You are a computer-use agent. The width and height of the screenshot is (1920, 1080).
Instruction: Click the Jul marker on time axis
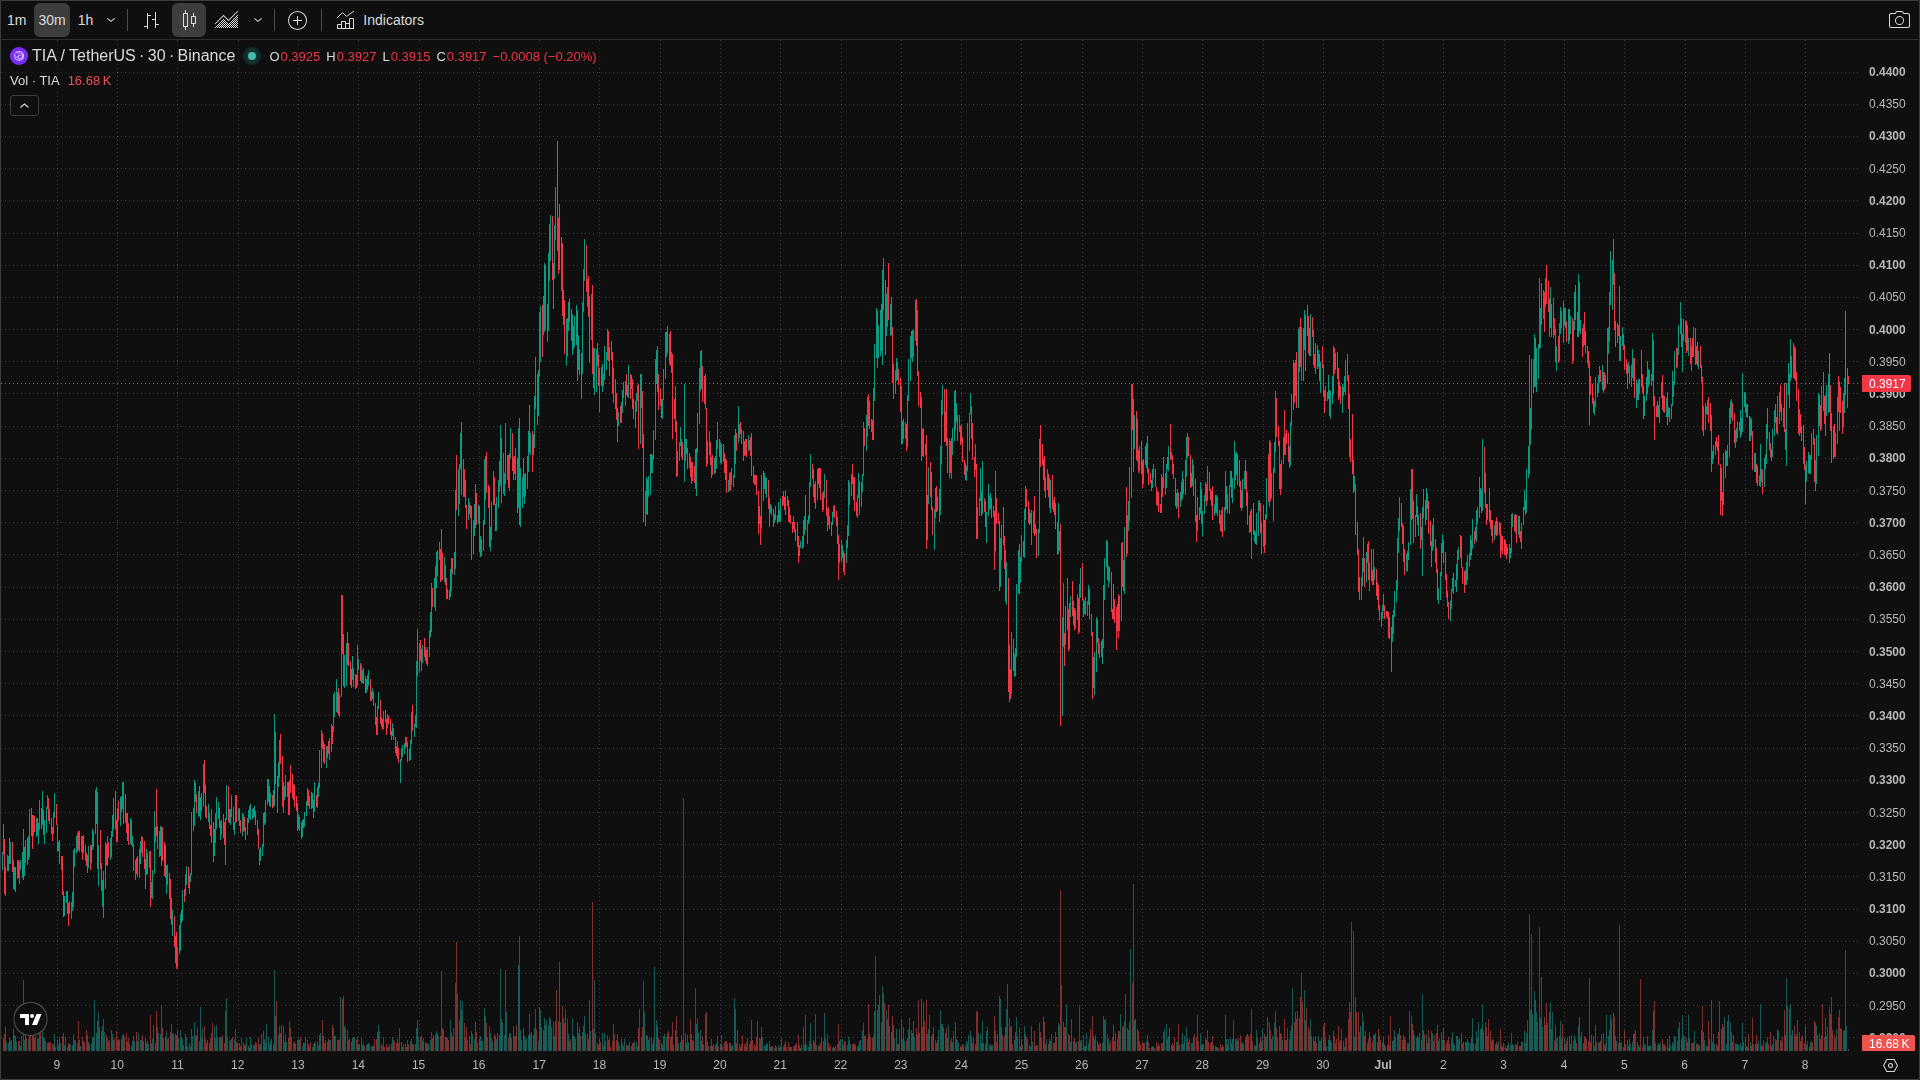pyautogui.click(x=1383, y=1065)
